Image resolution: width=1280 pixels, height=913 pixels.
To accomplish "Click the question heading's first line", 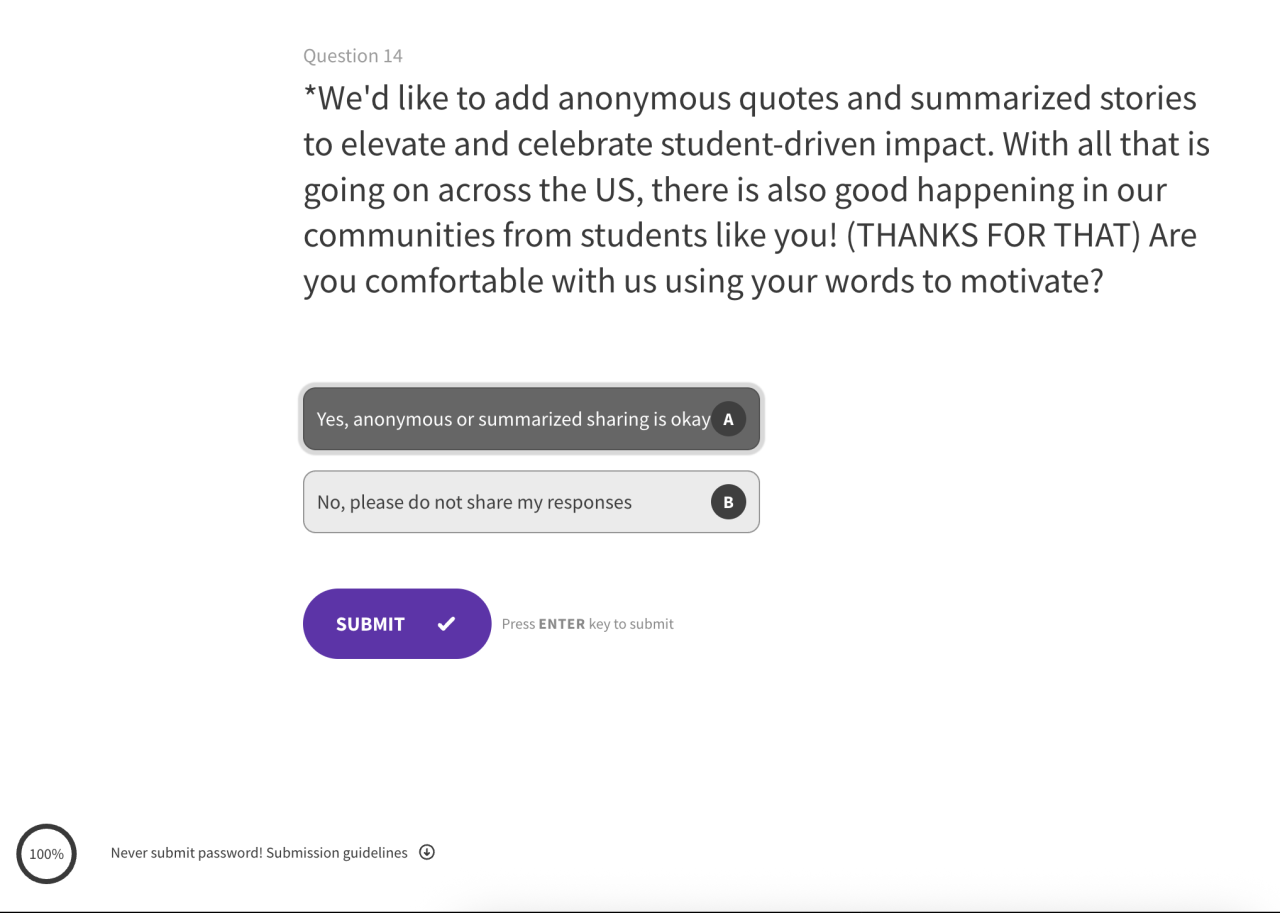I will tap(750, 99).
